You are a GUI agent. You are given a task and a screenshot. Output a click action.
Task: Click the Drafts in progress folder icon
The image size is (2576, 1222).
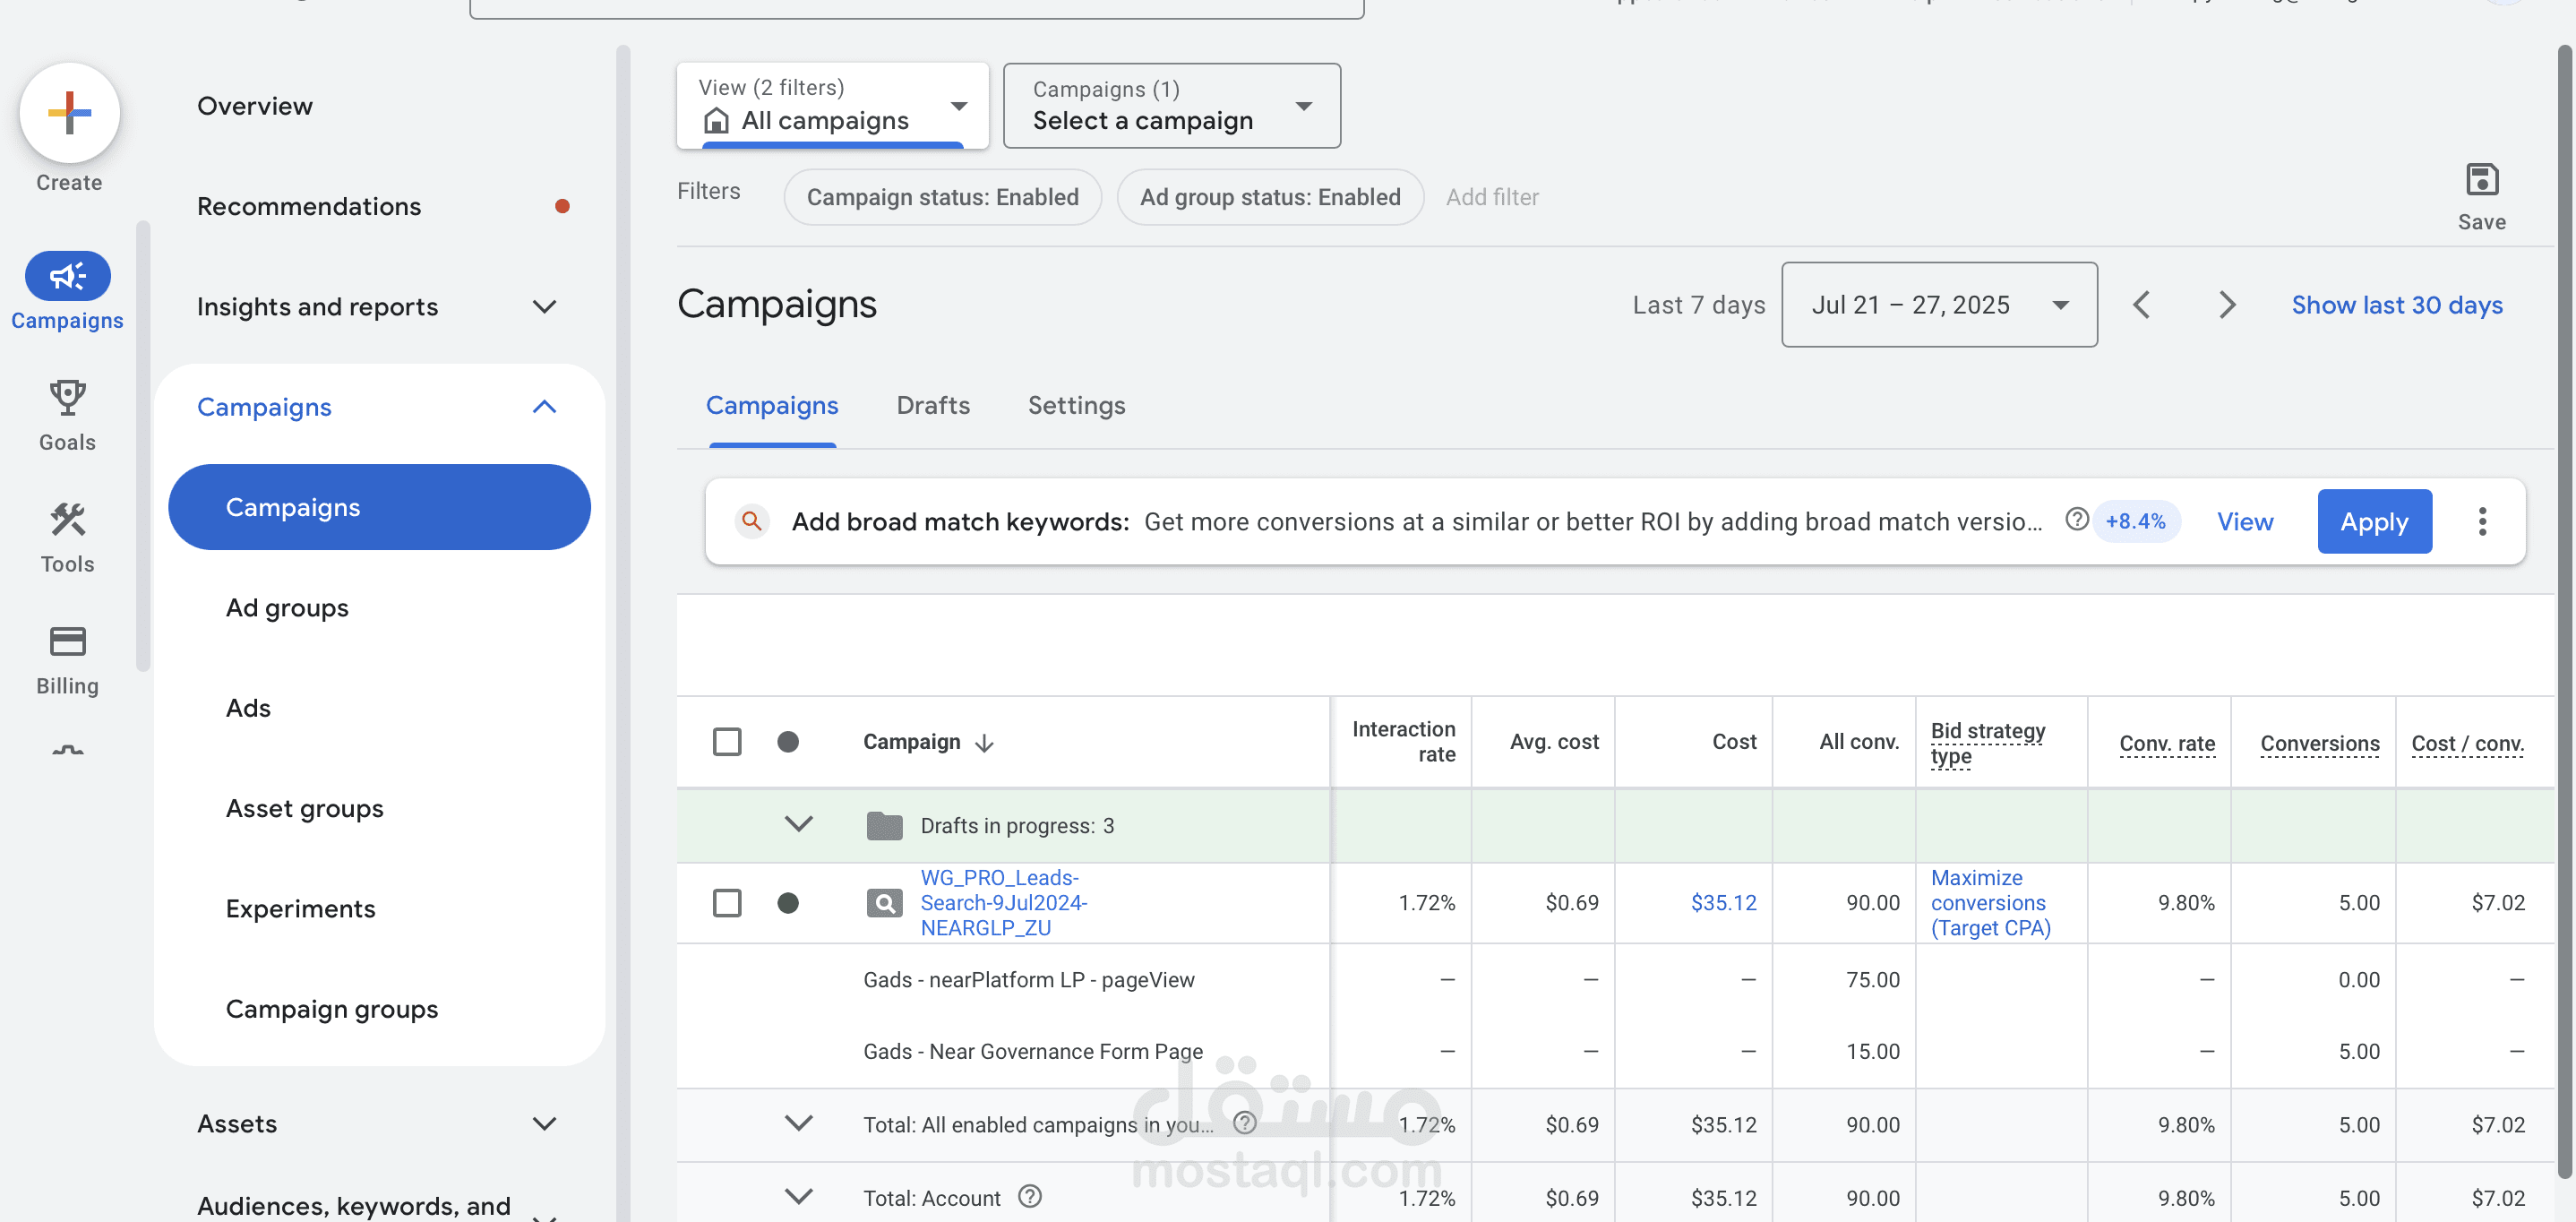click(884, 826)
